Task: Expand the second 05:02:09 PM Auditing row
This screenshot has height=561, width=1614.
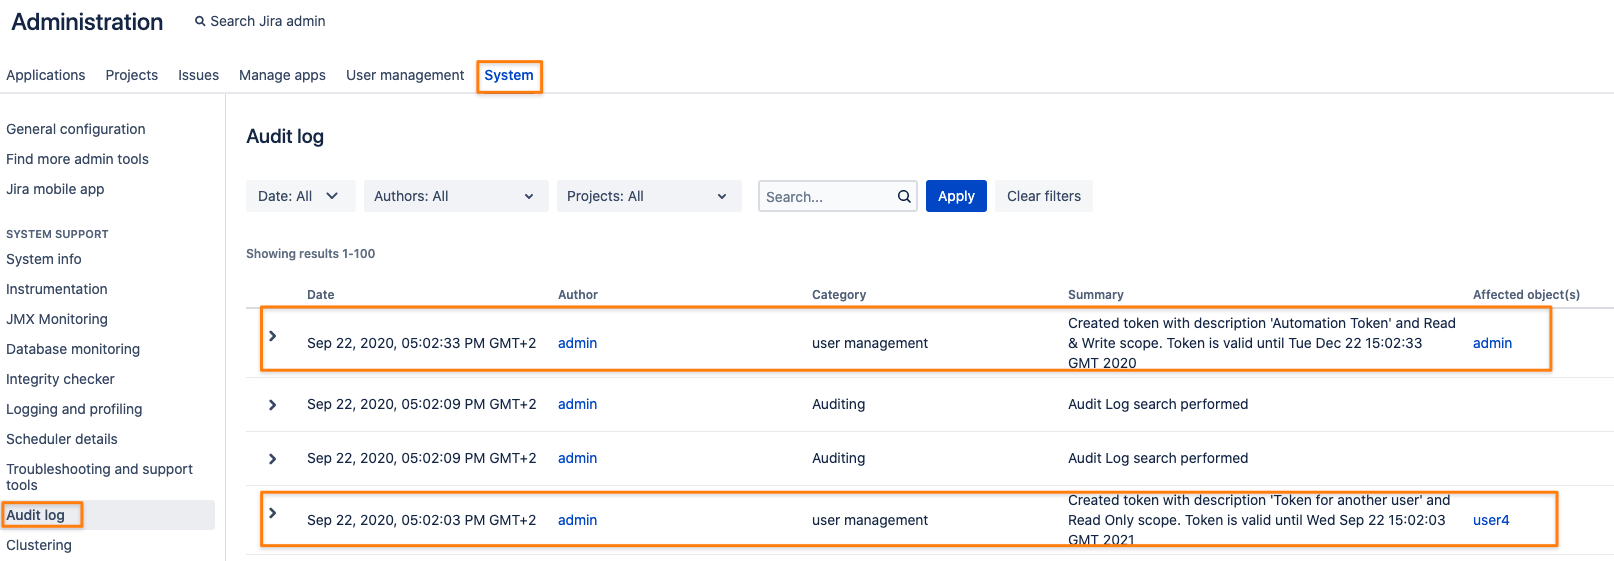Action: (x=272, y=459)
